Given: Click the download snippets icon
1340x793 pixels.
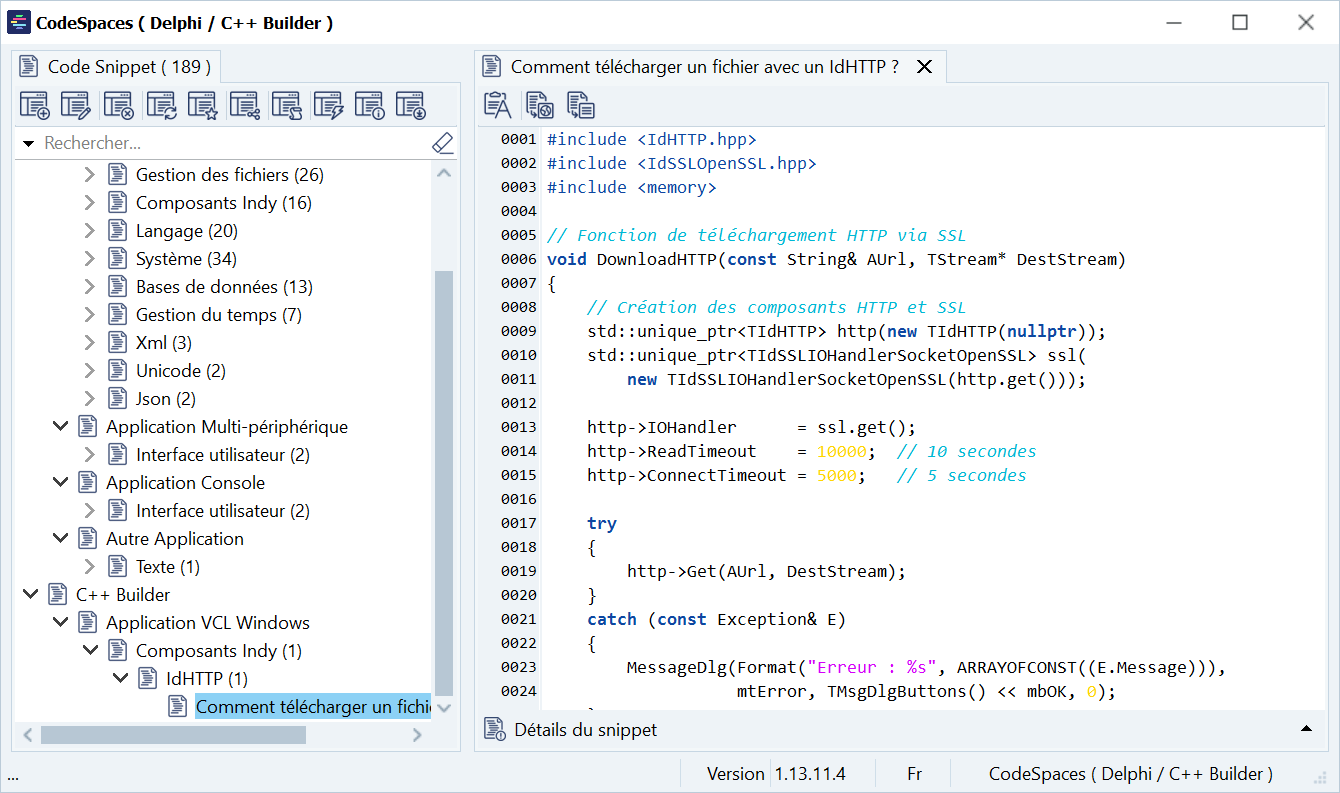Looking at the screenshot, I should tap(410, 105).
